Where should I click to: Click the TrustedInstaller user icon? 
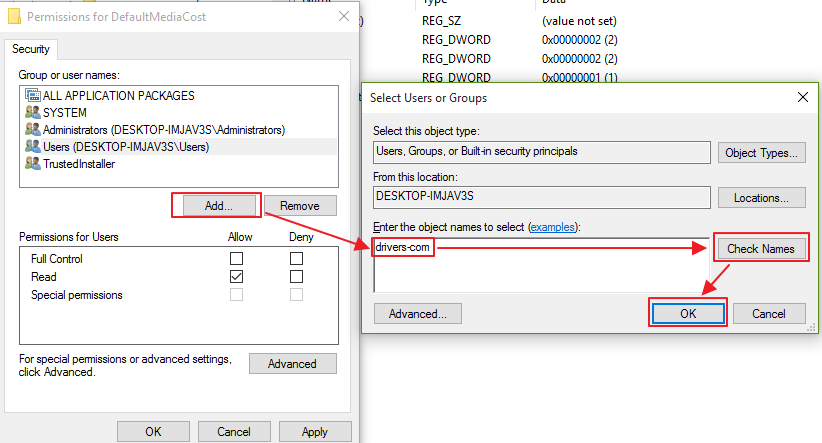click(33, 164)
